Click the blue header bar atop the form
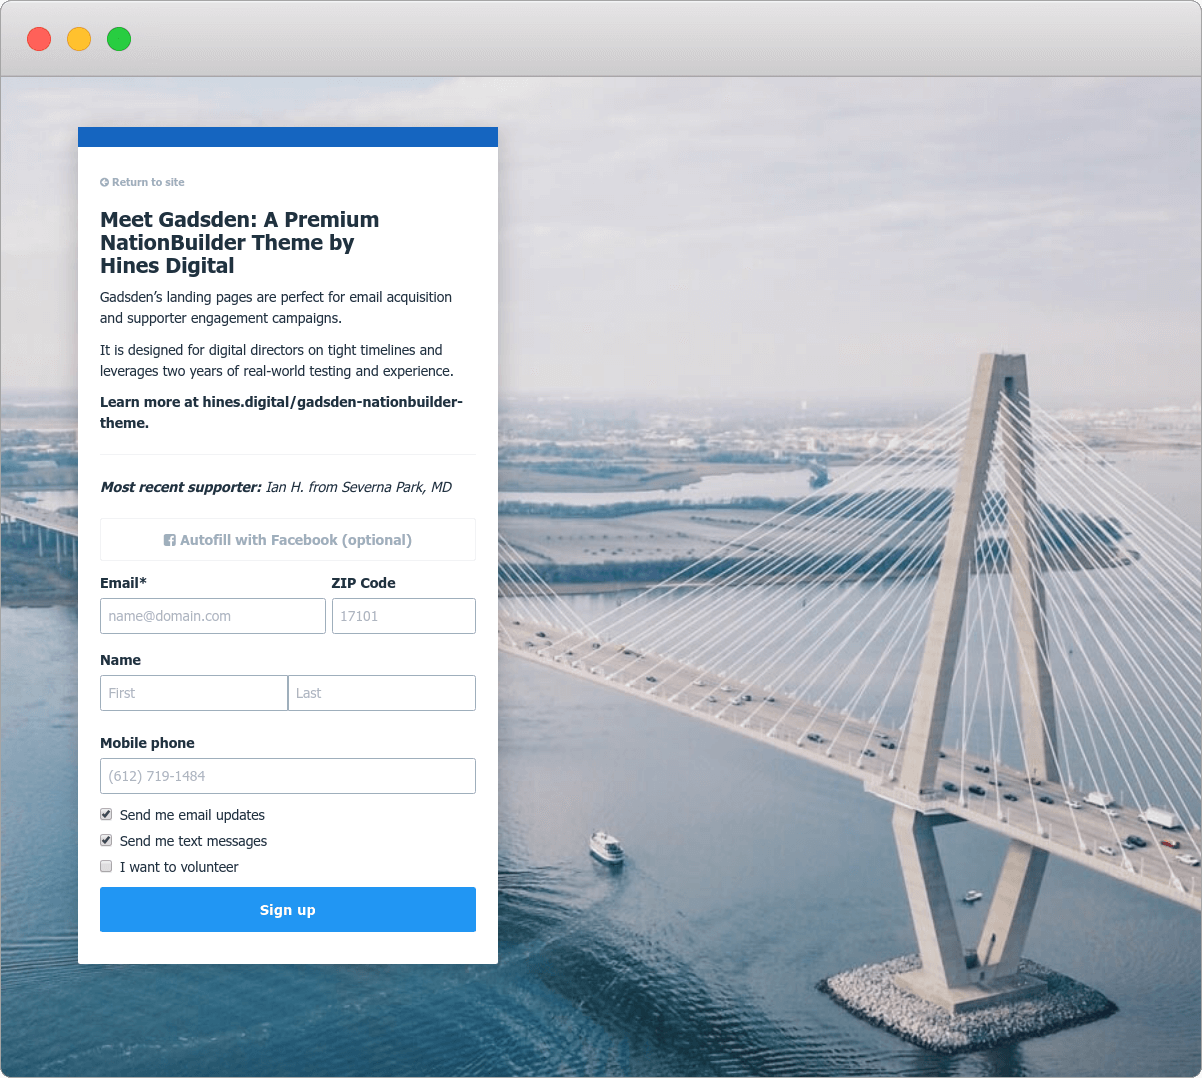The width and height of the screenshot is (1202, 1078). click(x=287, y=137)
